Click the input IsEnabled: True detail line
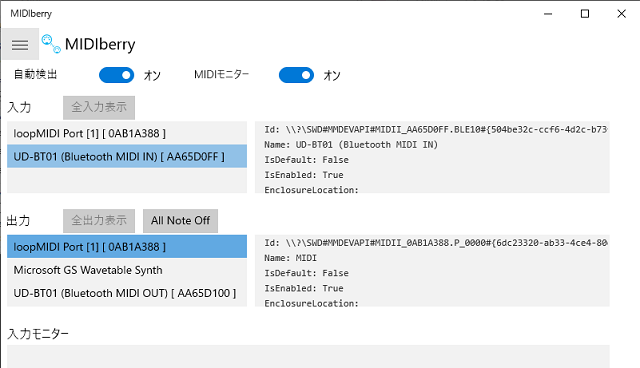Viewport: 640px width, 368px height. pyautogui.click(x=304, y=175)
